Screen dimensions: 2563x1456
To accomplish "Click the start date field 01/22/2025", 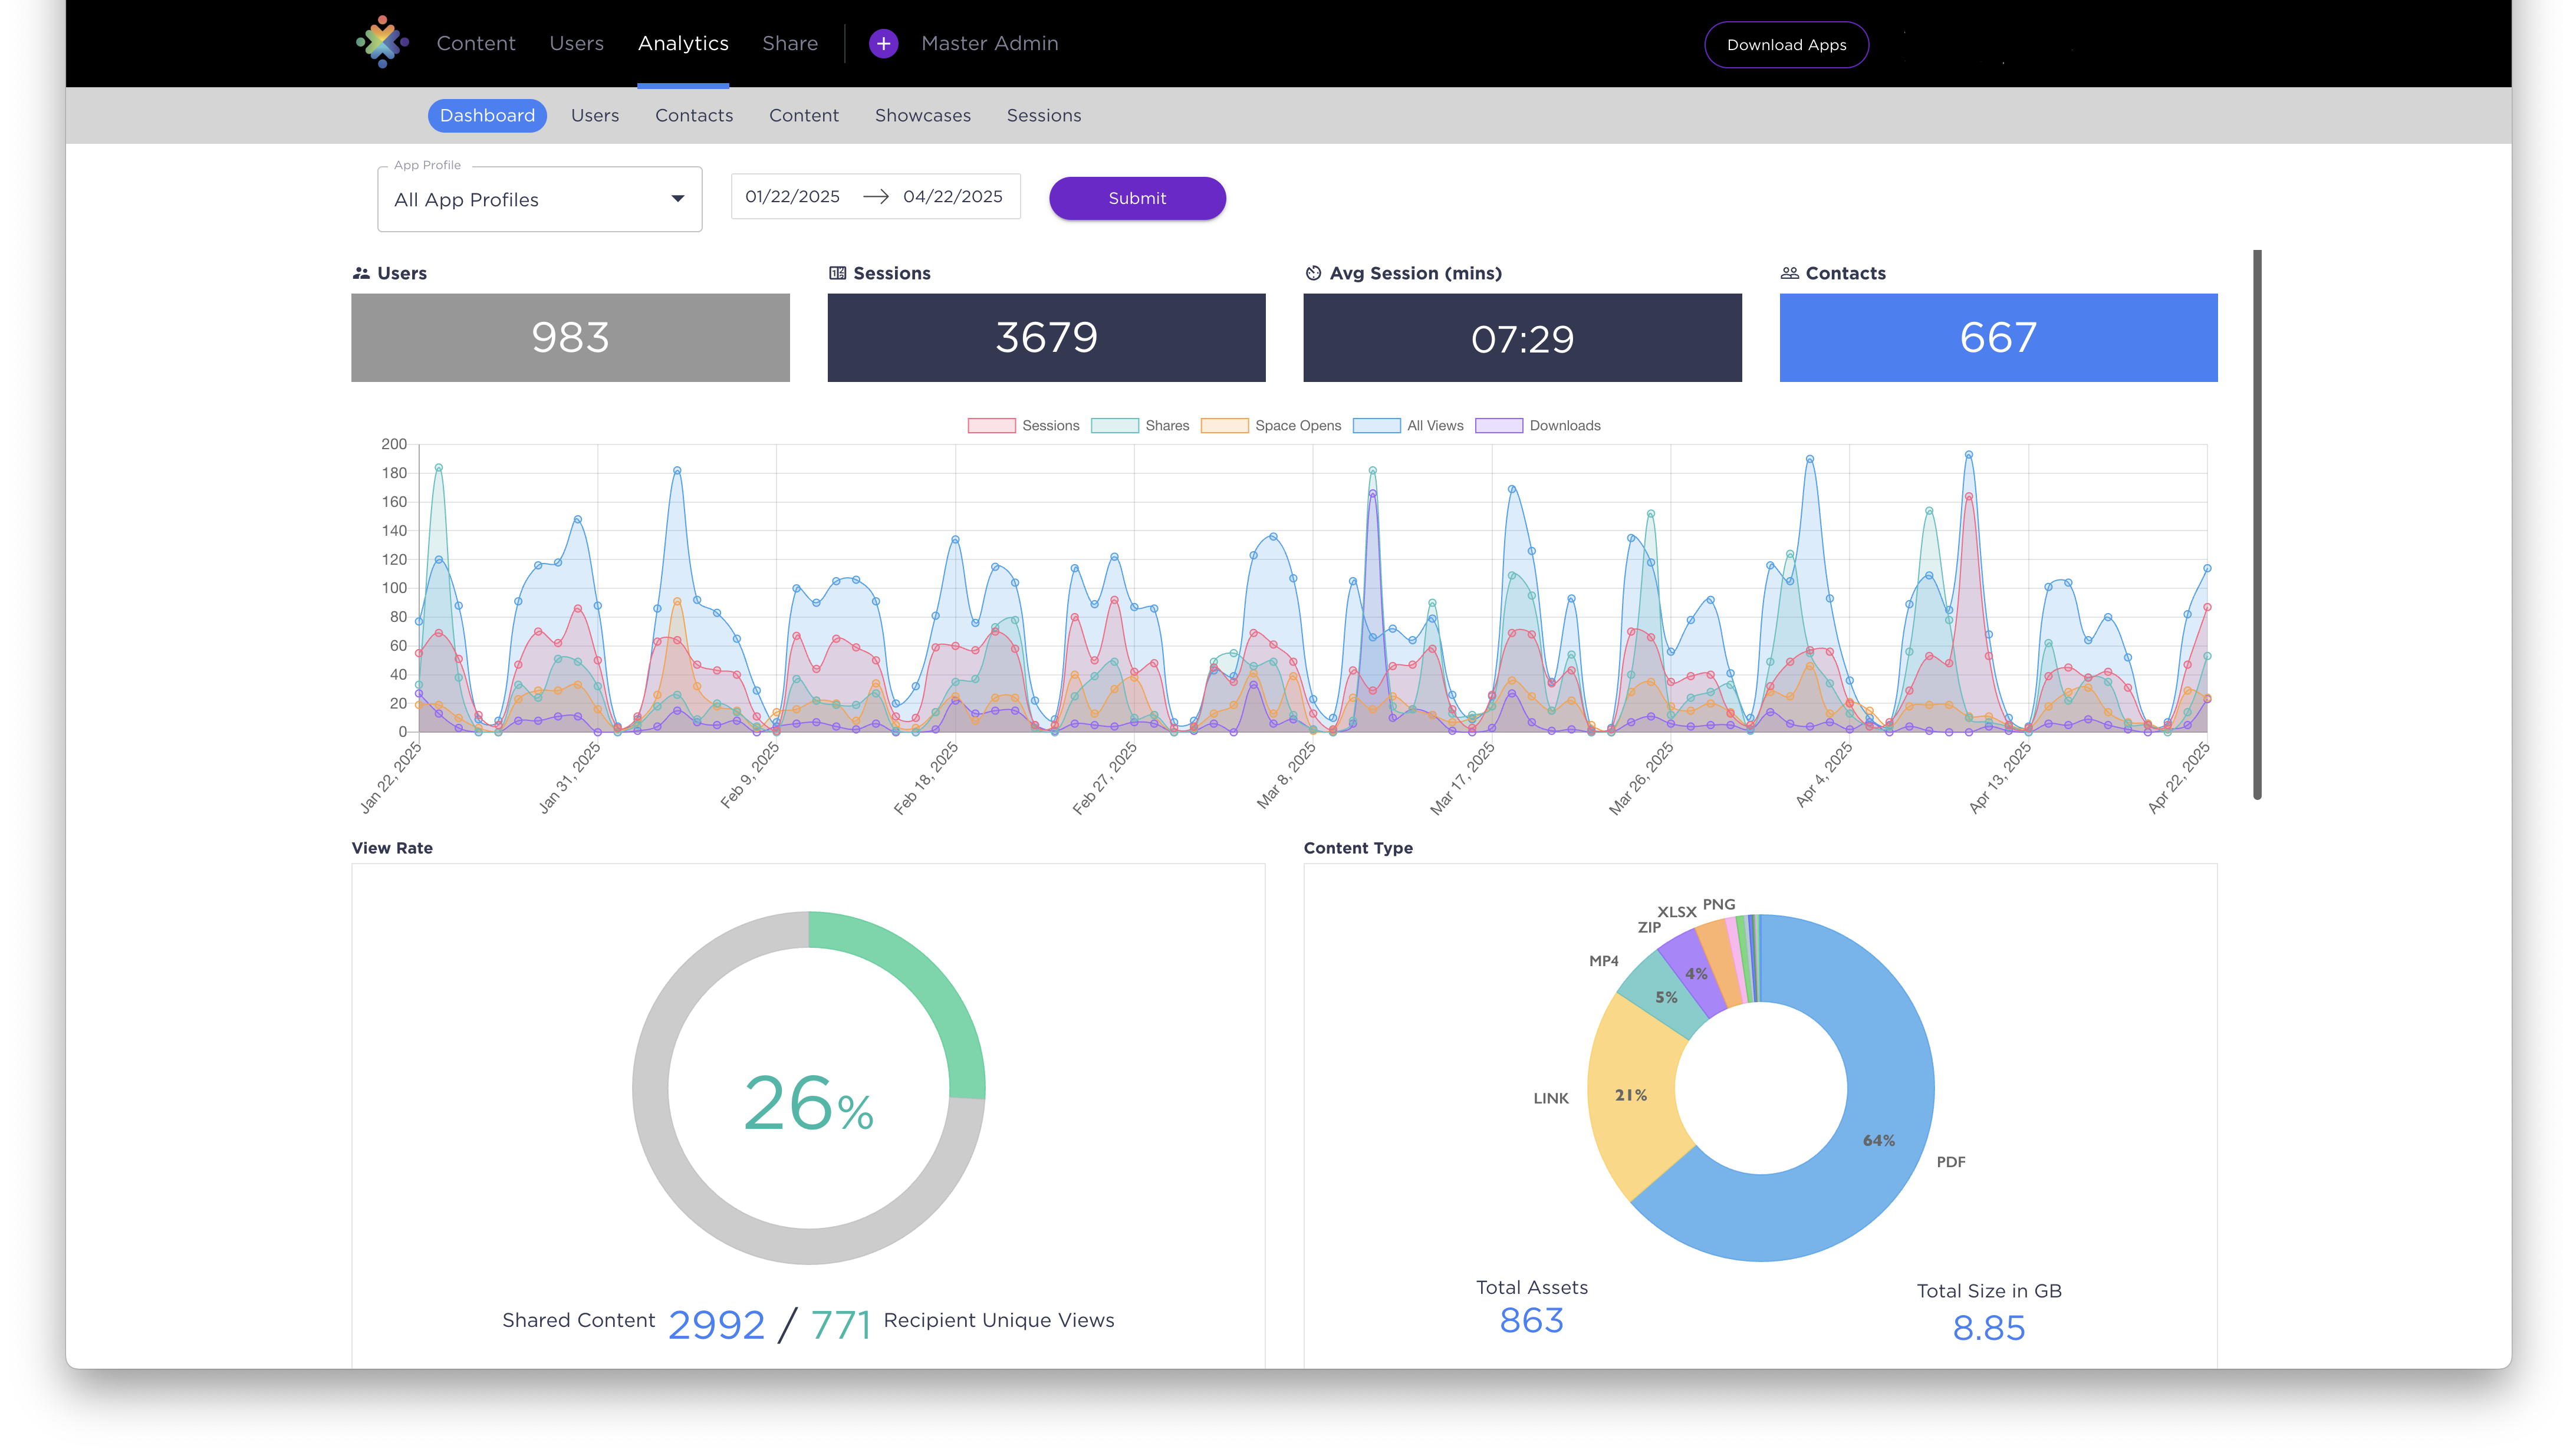I will coord(792,196).
